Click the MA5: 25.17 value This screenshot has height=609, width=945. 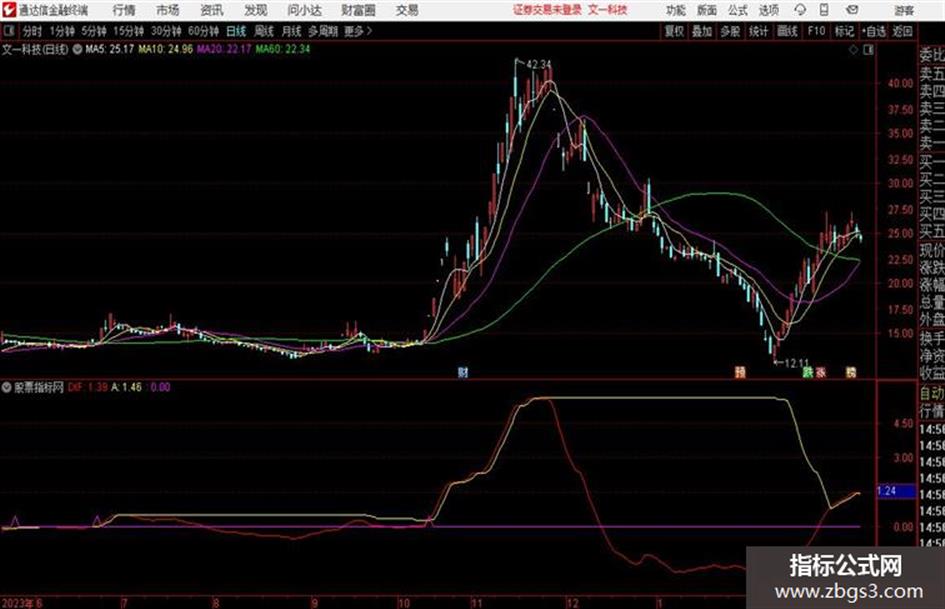[110, 49]
